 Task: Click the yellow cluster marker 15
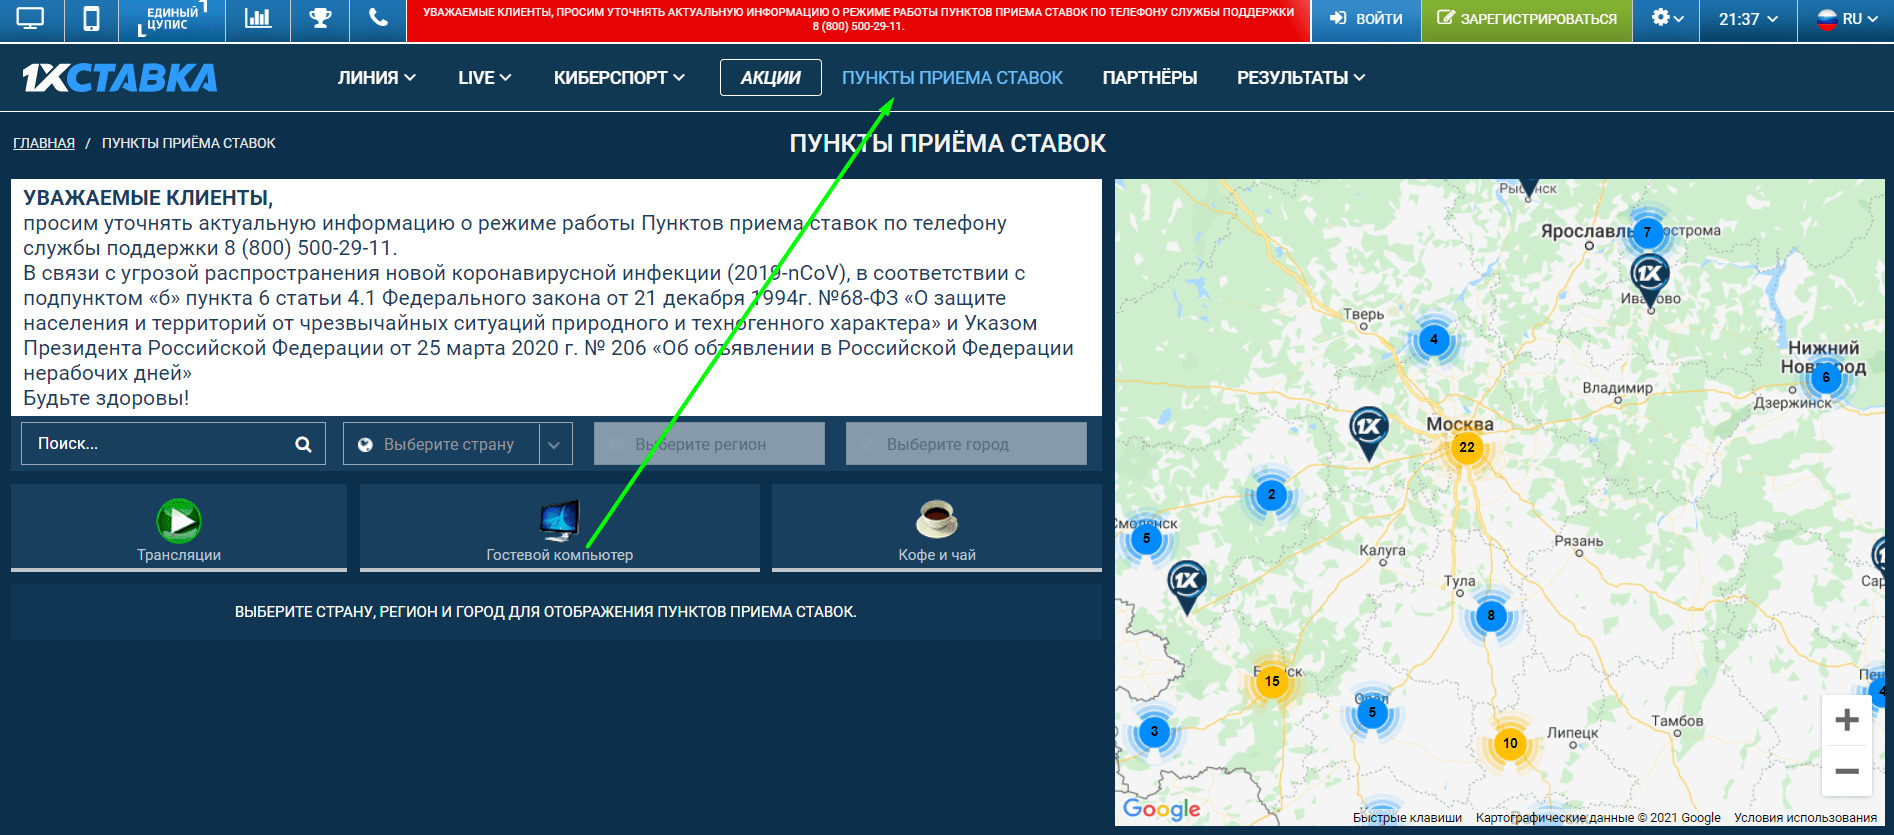[1272, 682]
